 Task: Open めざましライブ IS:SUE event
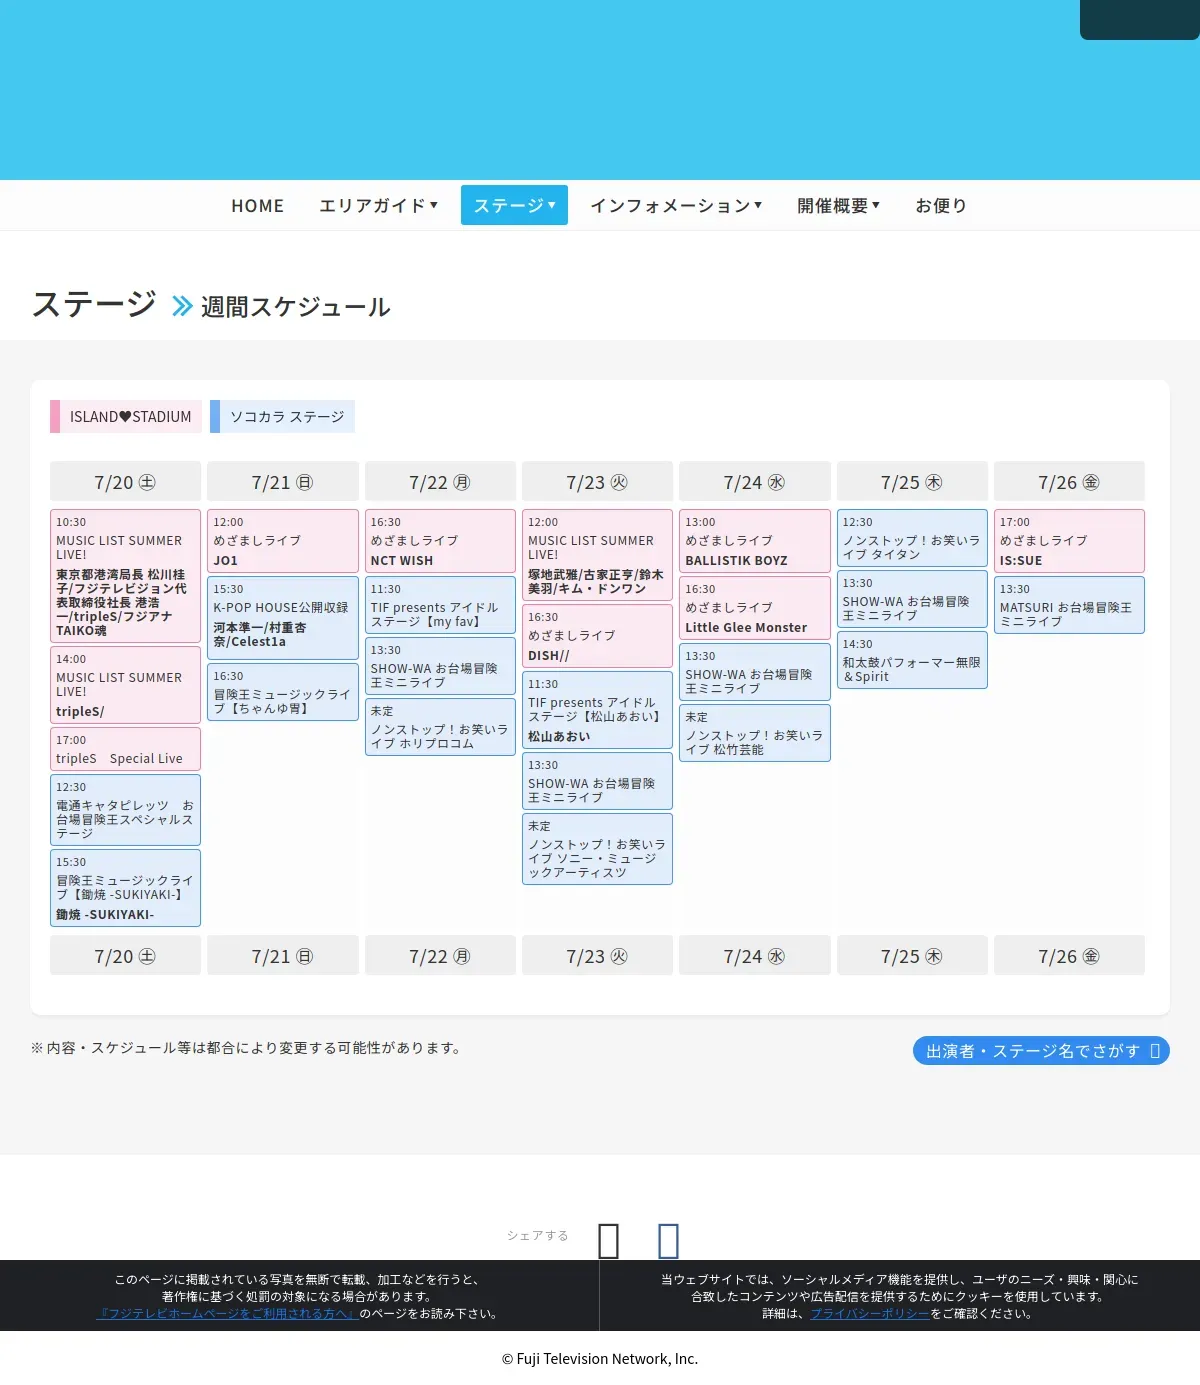[x=1069, y=541]
